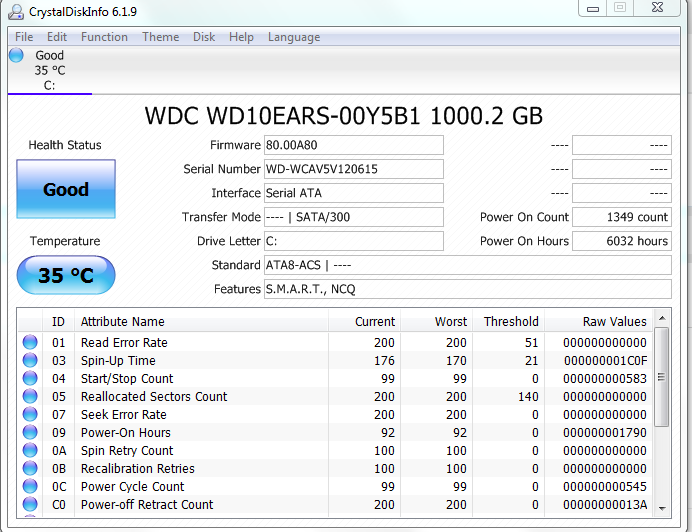Click the 35 °C temperature button
Viewport: 692px width, 532px height.
[66, 275]
